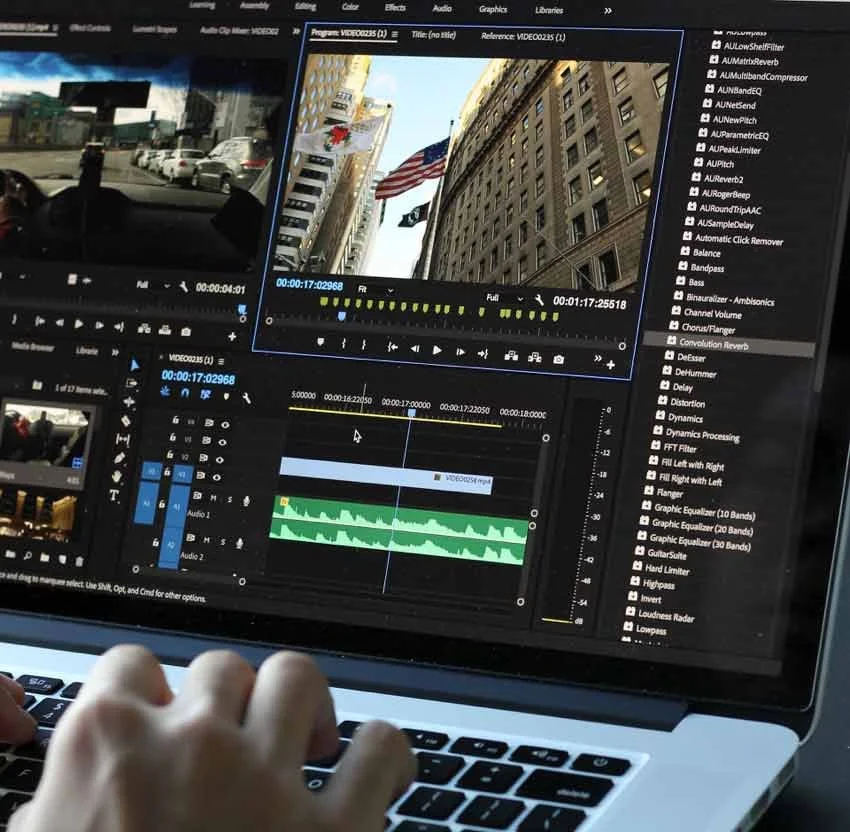
Task: Expand source panel tabs overflow chevrons
Action: click(x=296, y=31)
